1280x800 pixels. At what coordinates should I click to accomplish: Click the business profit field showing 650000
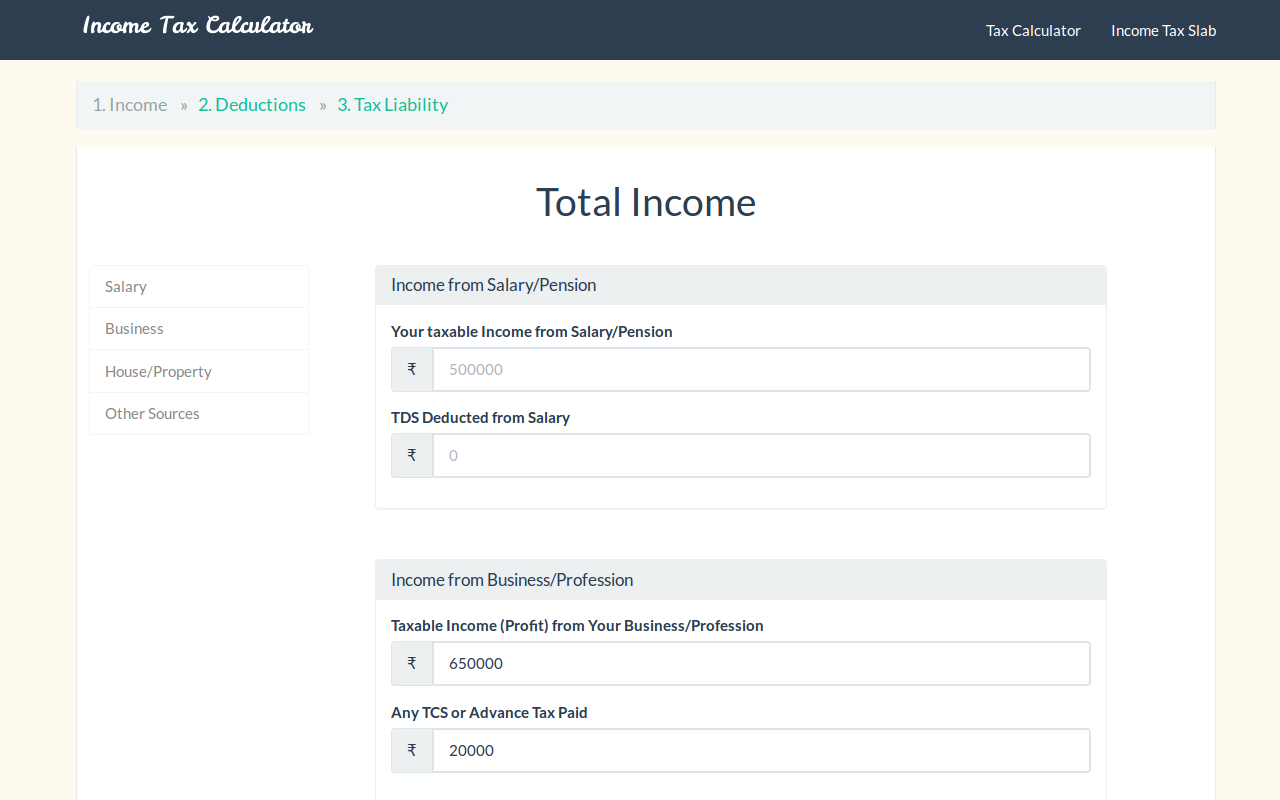coord(760,663)
